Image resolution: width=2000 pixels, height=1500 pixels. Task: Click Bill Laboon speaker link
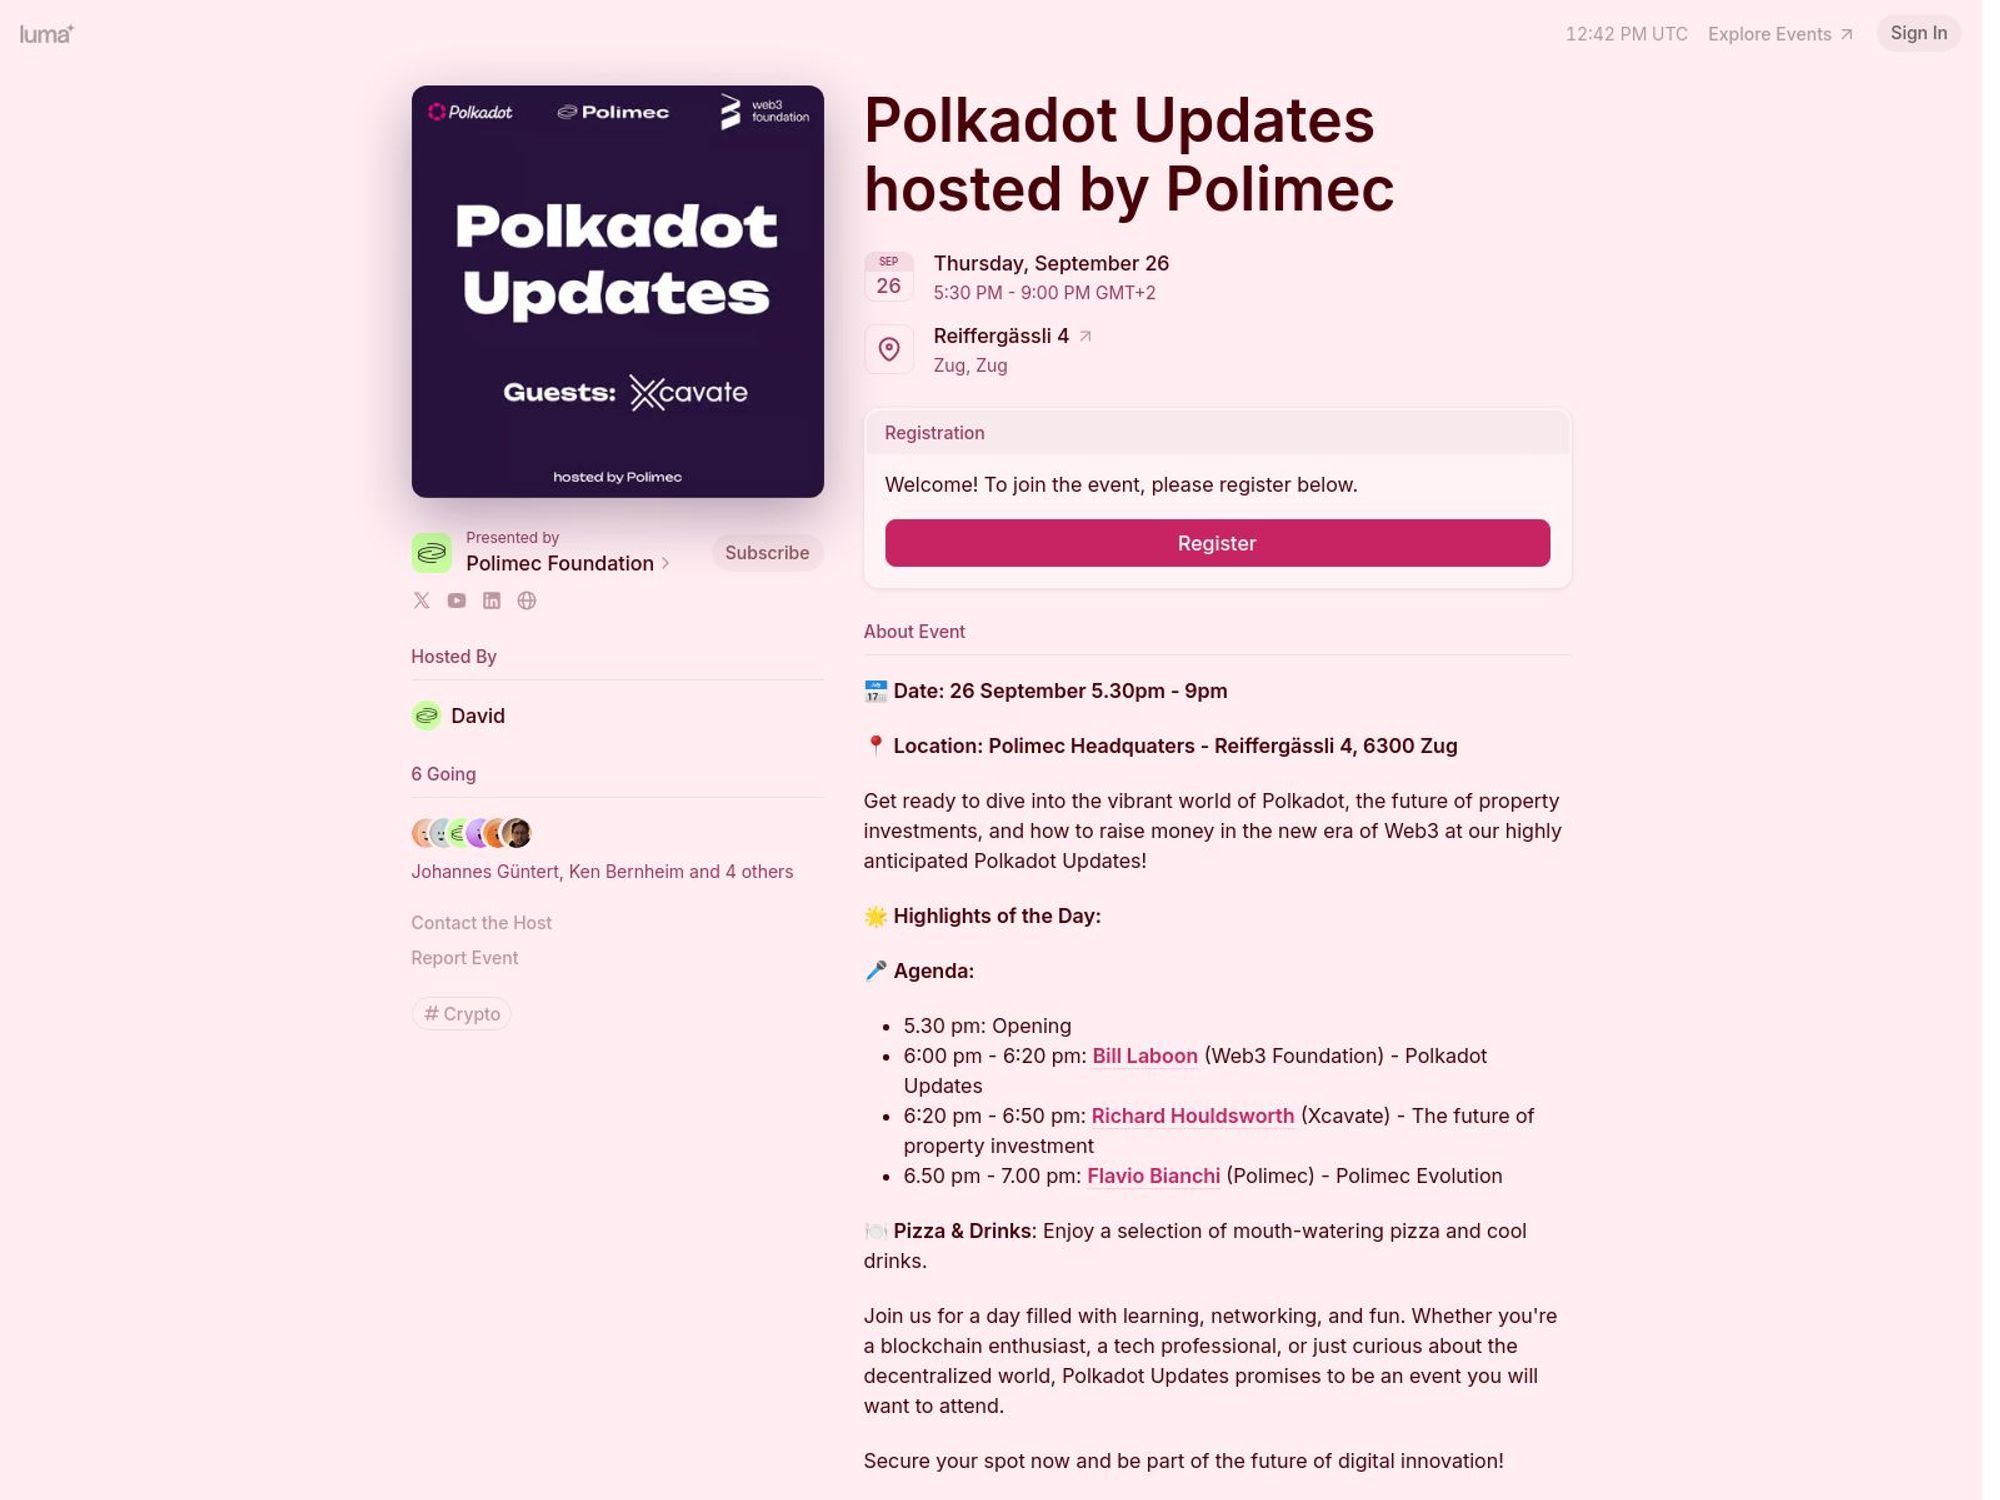pyautogui.click(x=1145, y=1056)
